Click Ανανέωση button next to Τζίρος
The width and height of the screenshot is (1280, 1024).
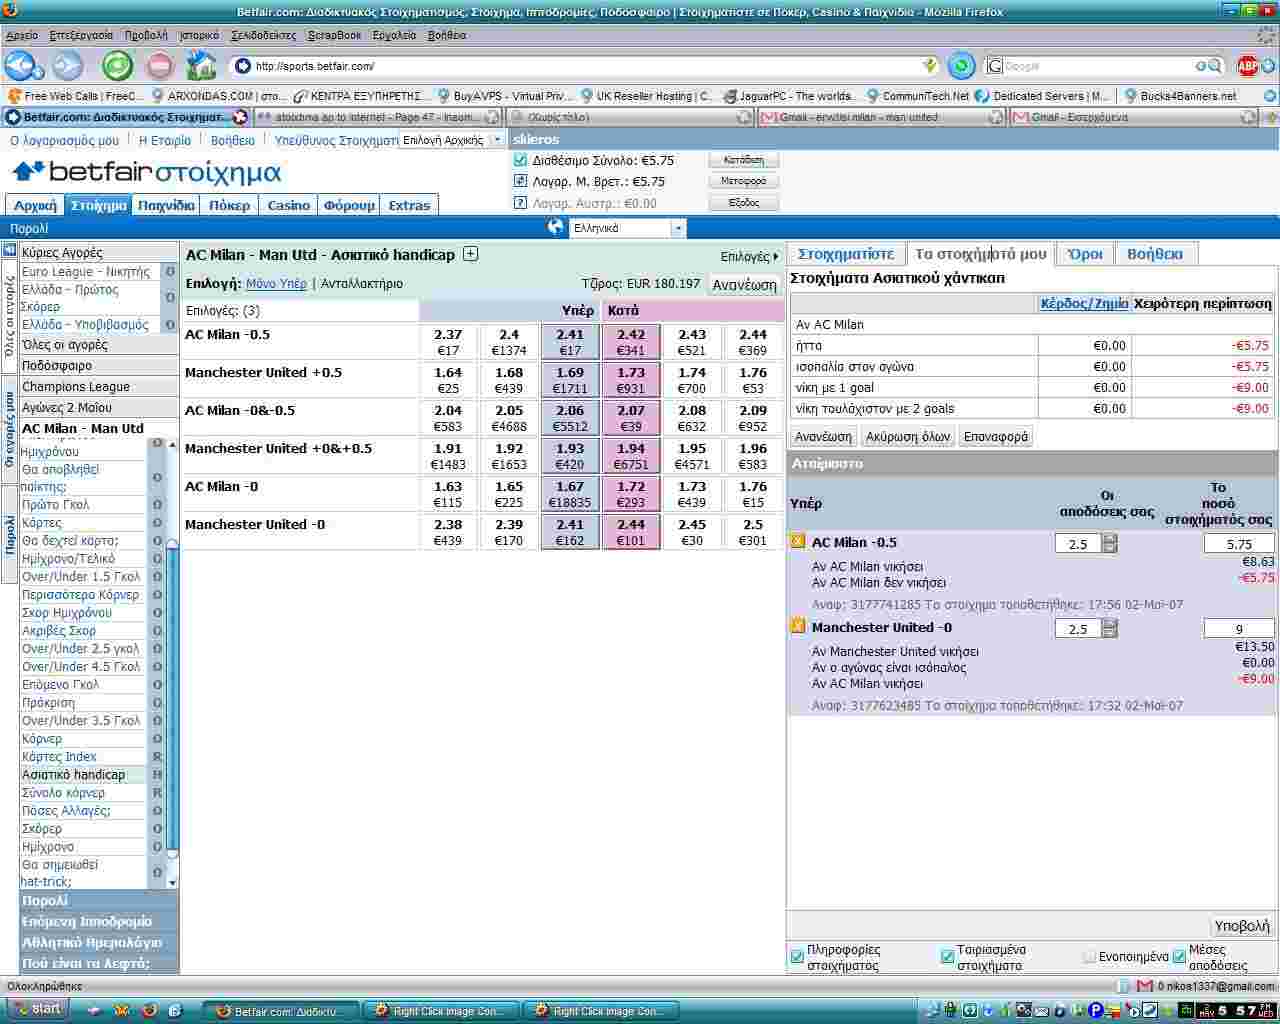click(744, 285)
